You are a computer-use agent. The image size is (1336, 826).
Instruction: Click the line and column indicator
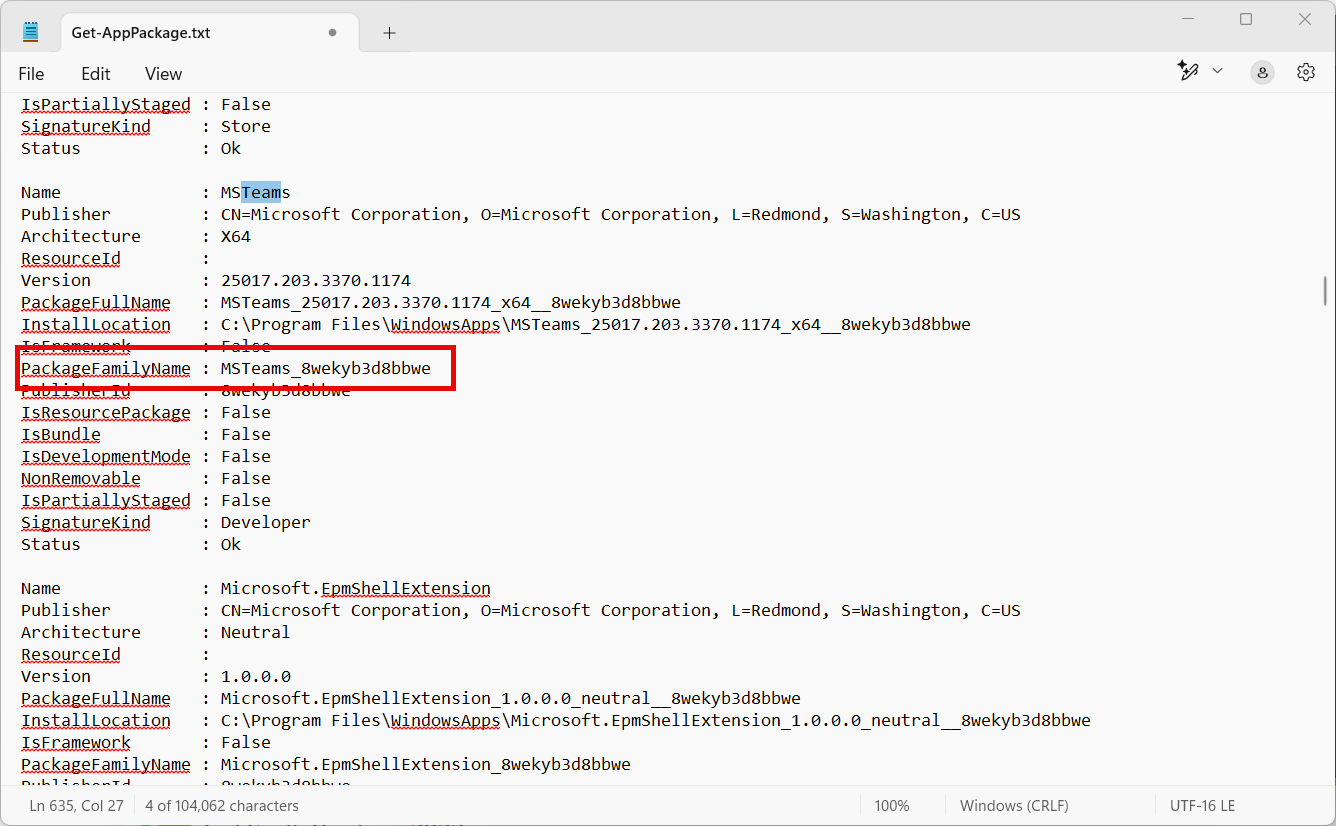[x=76, y=805]
